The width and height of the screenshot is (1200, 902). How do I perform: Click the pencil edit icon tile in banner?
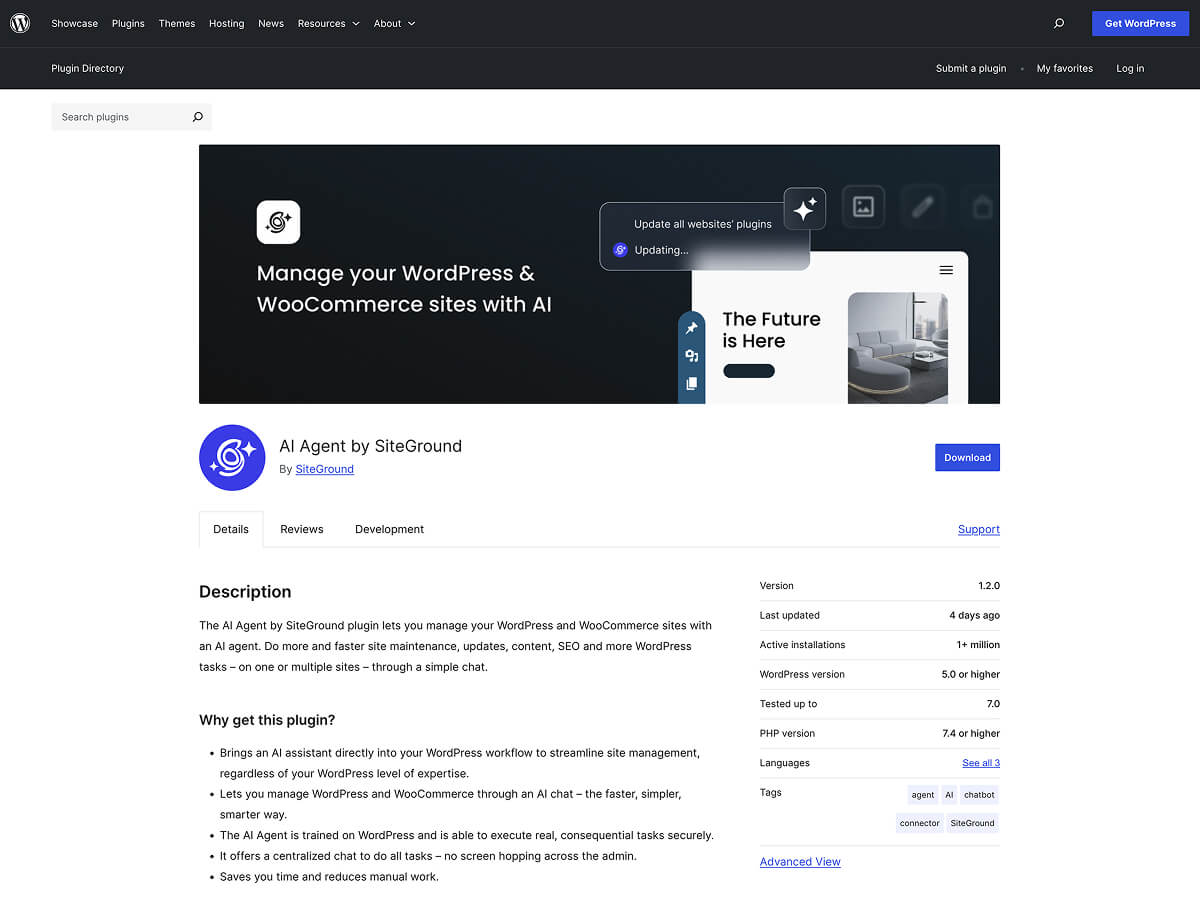(x=922, y=207)
